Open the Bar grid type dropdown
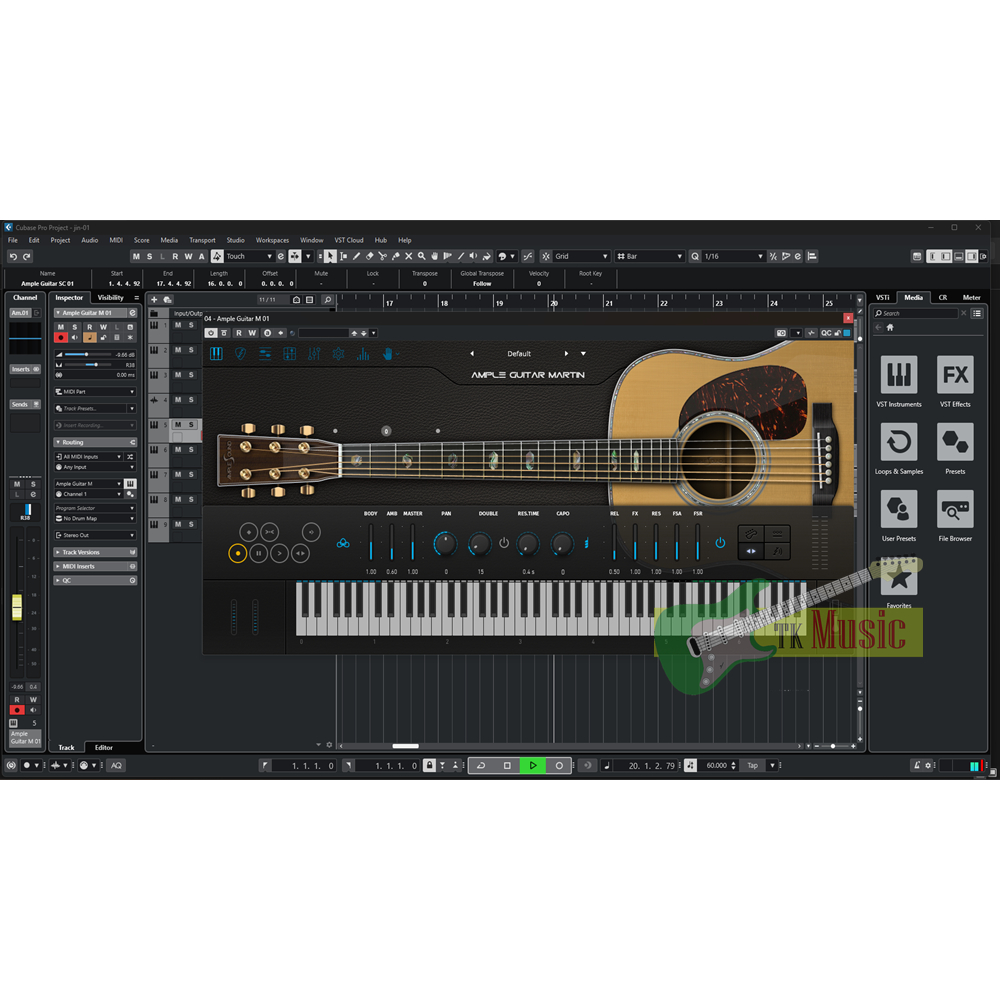The image size is (1000, 1000). 650,256
